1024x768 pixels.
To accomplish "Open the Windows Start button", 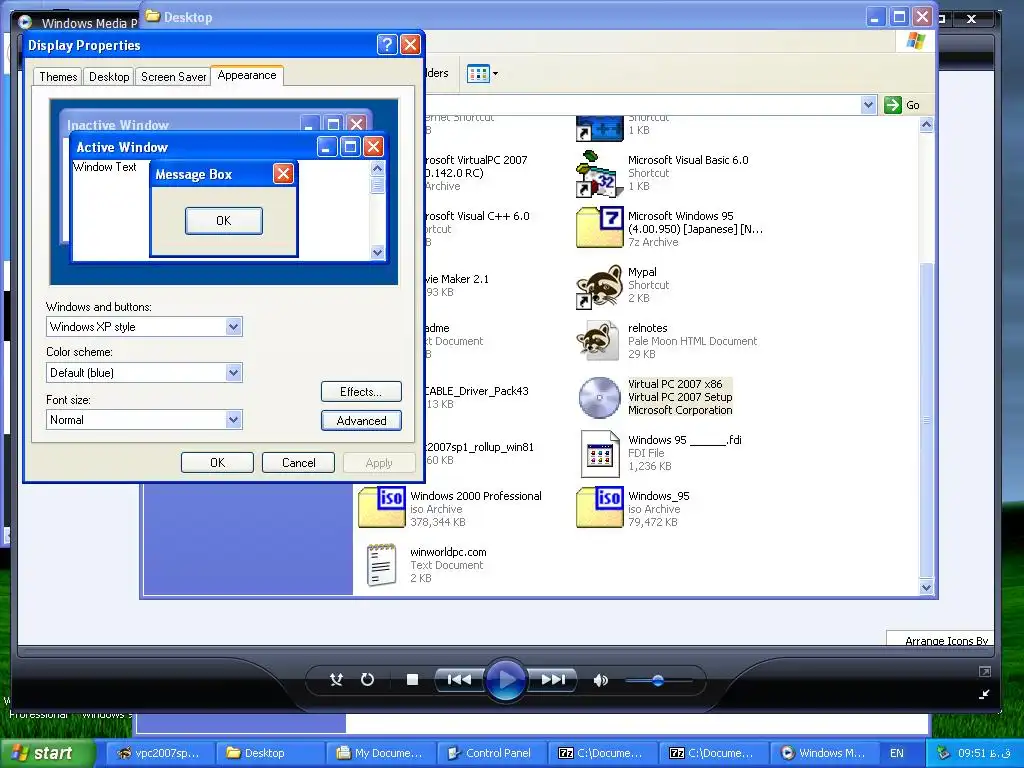I will [x=47, y=753].
